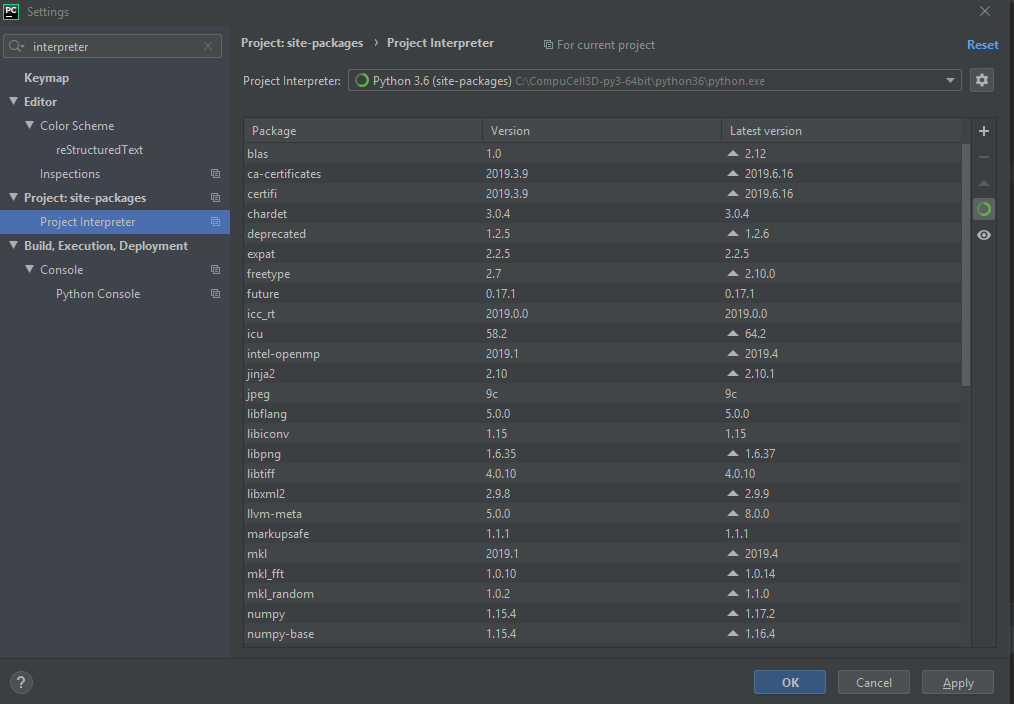This screenshot has height=704, width=1014.
Task: Select the ca-certificates package row
Action: [x=603, y=173]
